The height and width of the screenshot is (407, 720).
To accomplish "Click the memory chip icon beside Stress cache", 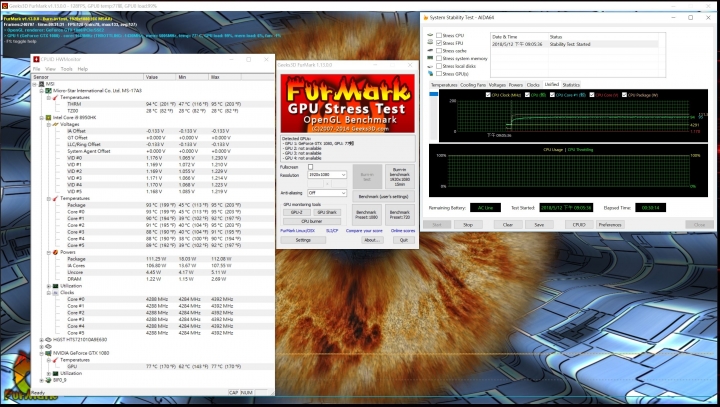I will pos(430,51).
